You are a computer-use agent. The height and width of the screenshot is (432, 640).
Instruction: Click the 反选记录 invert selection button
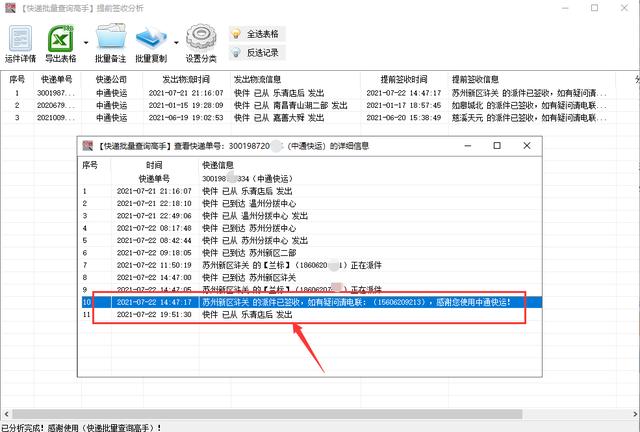tap(257, 53)
